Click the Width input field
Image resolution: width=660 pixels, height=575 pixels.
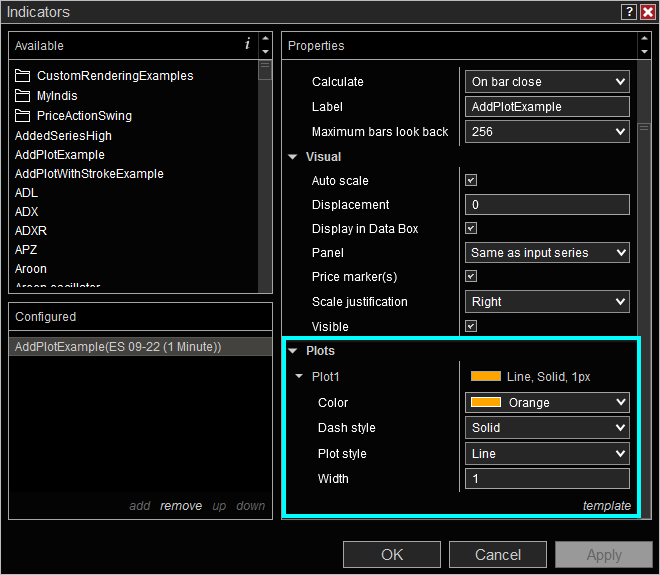(x=547, y=479)
